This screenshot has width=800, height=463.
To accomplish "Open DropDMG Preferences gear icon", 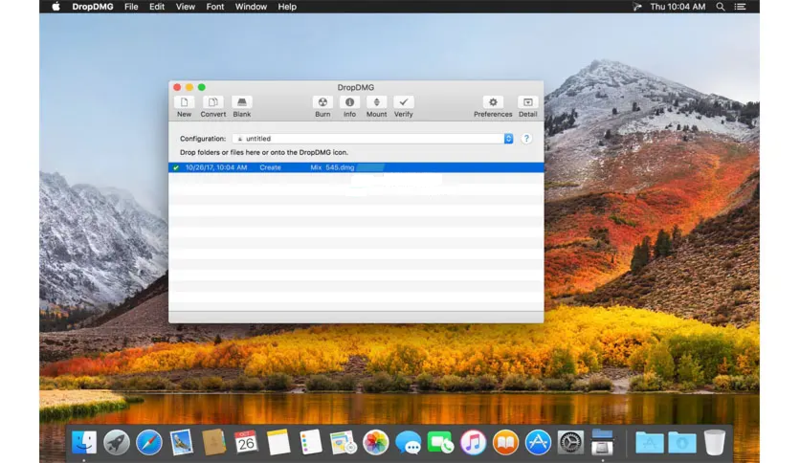I will point(493,102).
